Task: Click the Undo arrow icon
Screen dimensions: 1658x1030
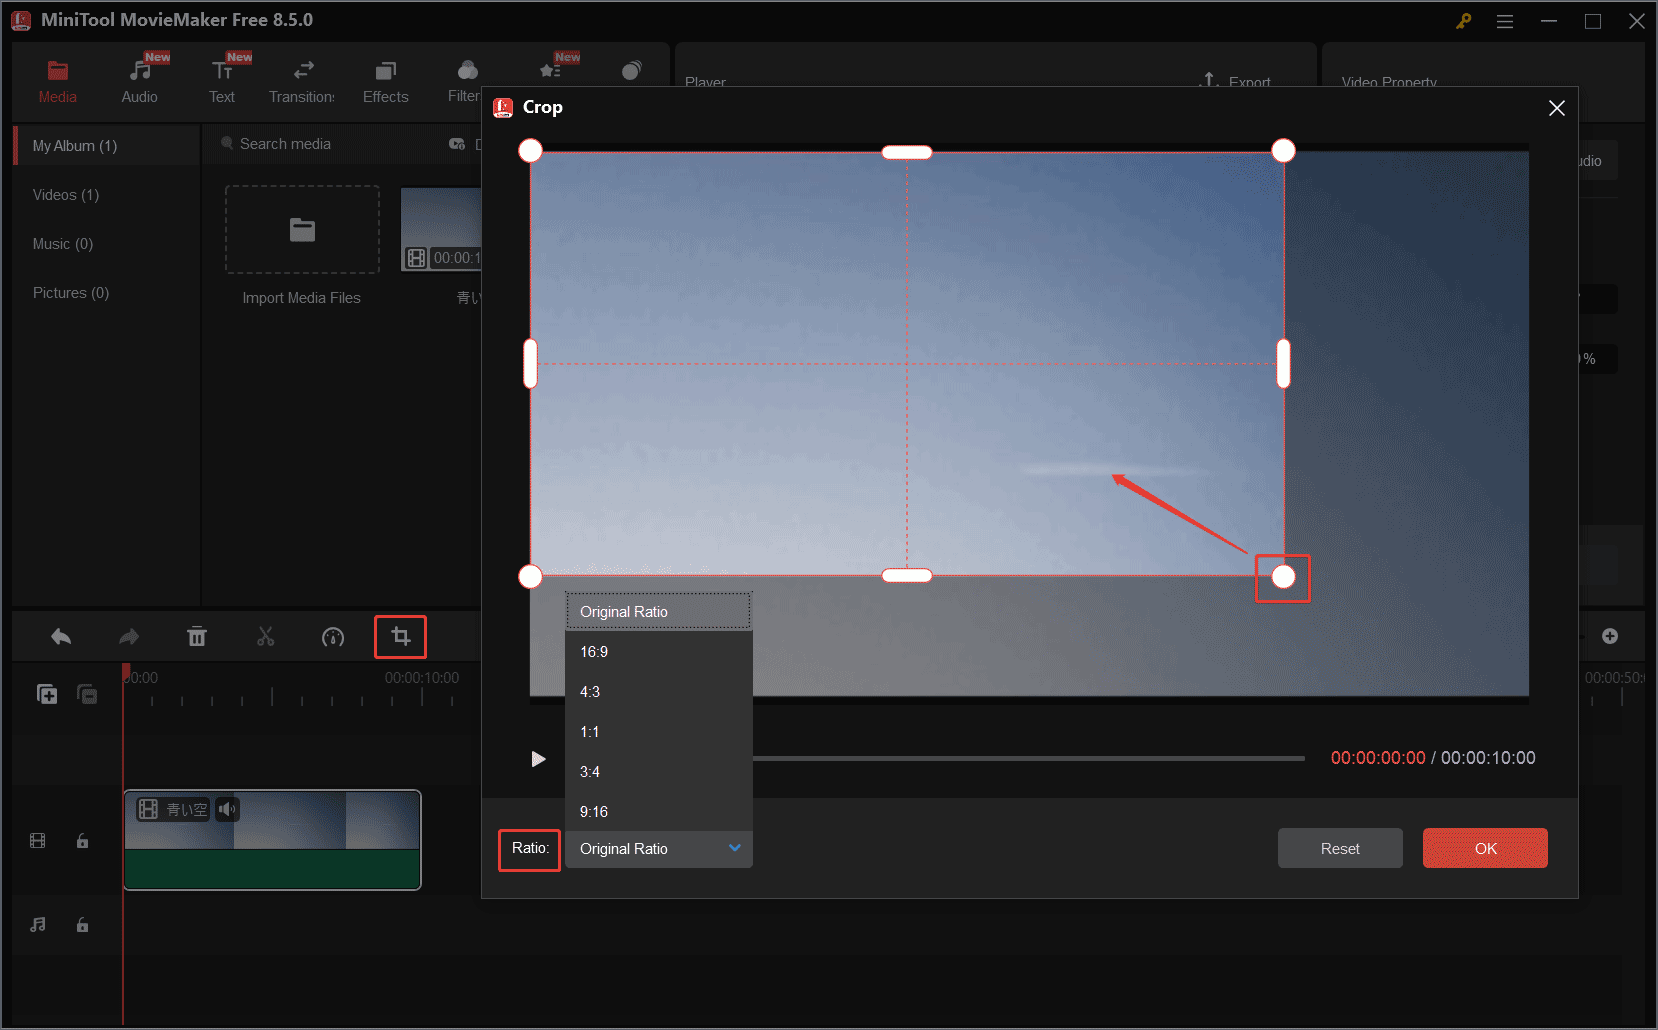Action: (60, 636)
